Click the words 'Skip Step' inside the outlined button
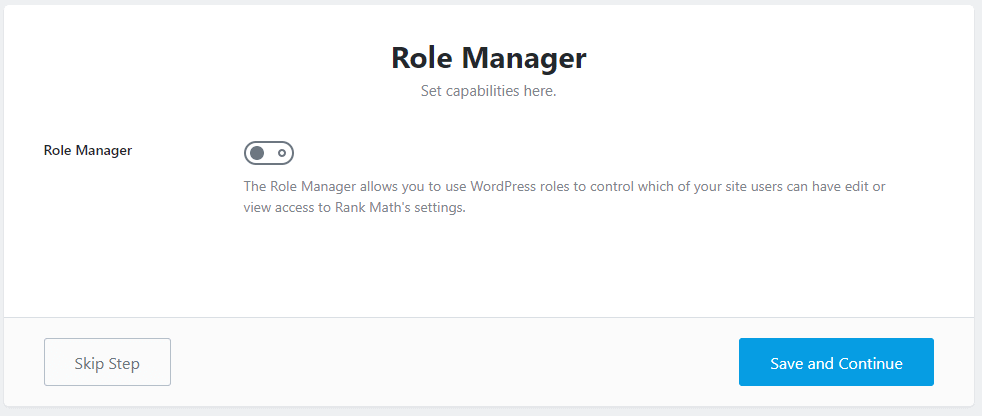Screen dimensions: 982x416 point(107,363)
